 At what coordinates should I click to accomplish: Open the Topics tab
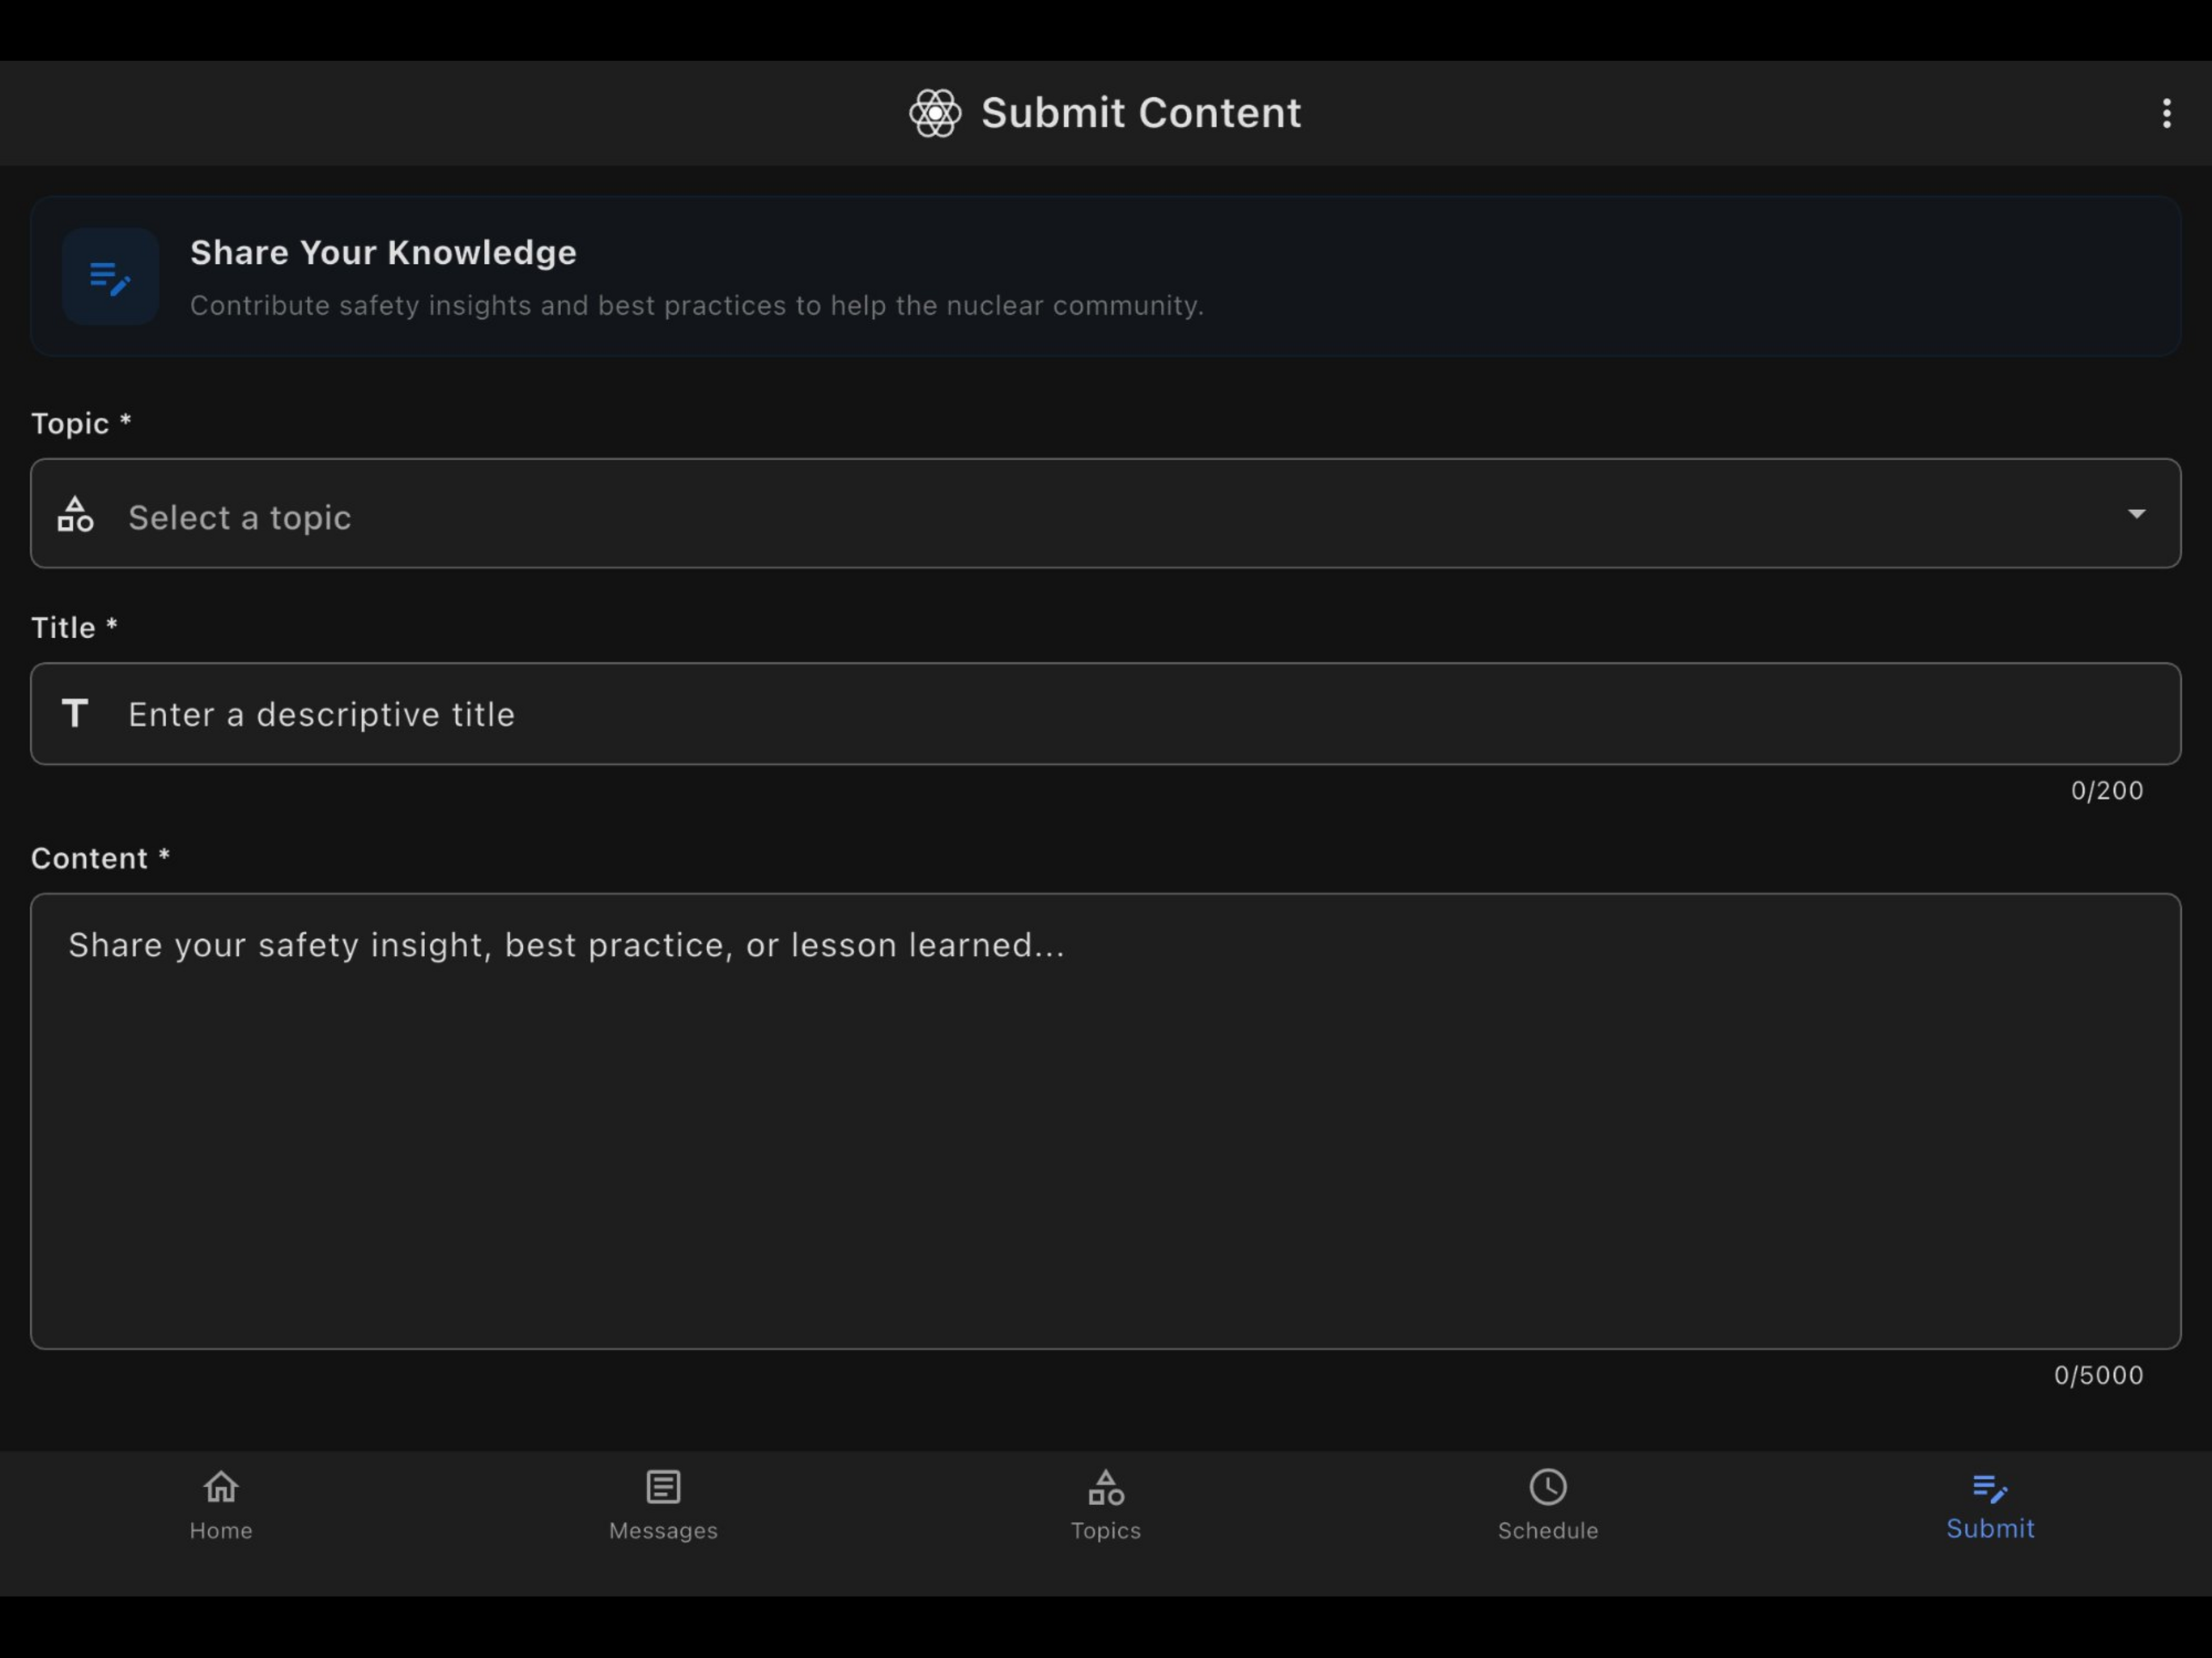point(1106,1506)
